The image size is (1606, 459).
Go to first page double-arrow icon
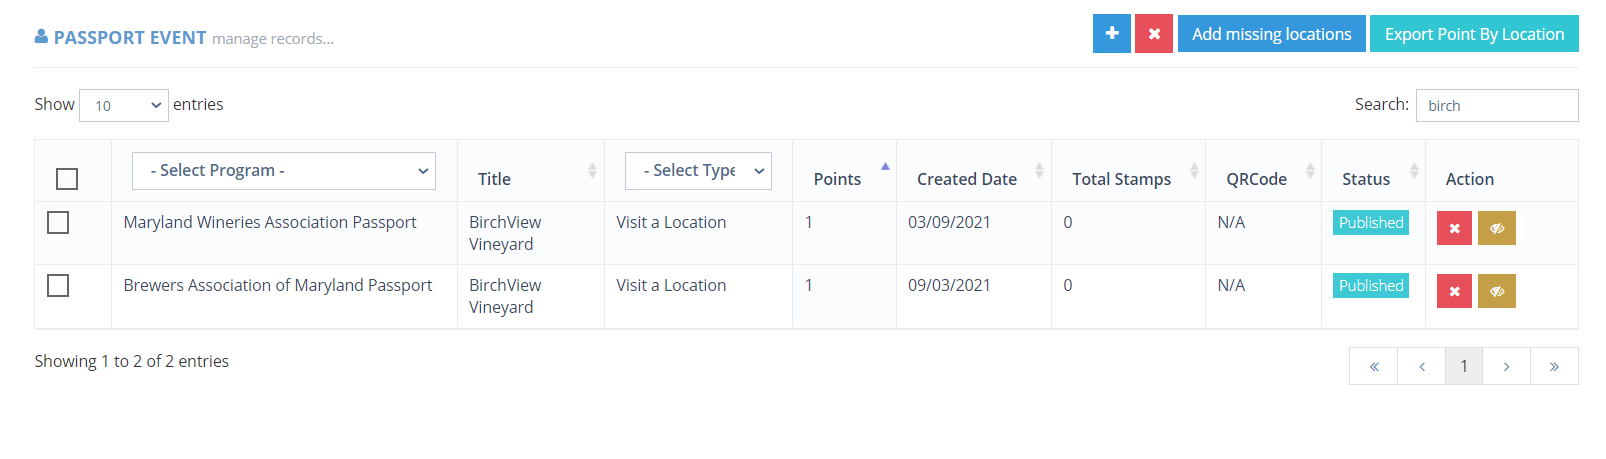[1374, 366]
